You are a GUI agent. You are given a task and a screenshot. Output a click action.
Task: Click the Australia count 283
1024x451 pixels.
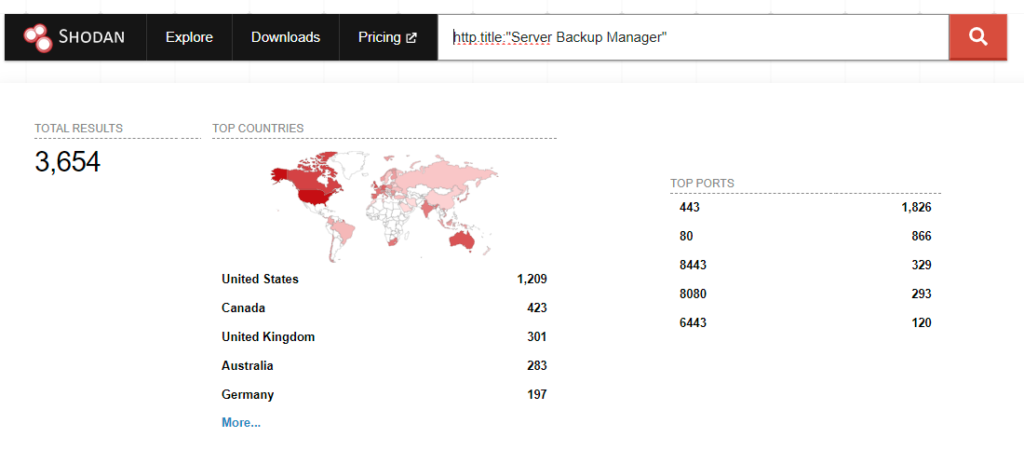point(537,365)
